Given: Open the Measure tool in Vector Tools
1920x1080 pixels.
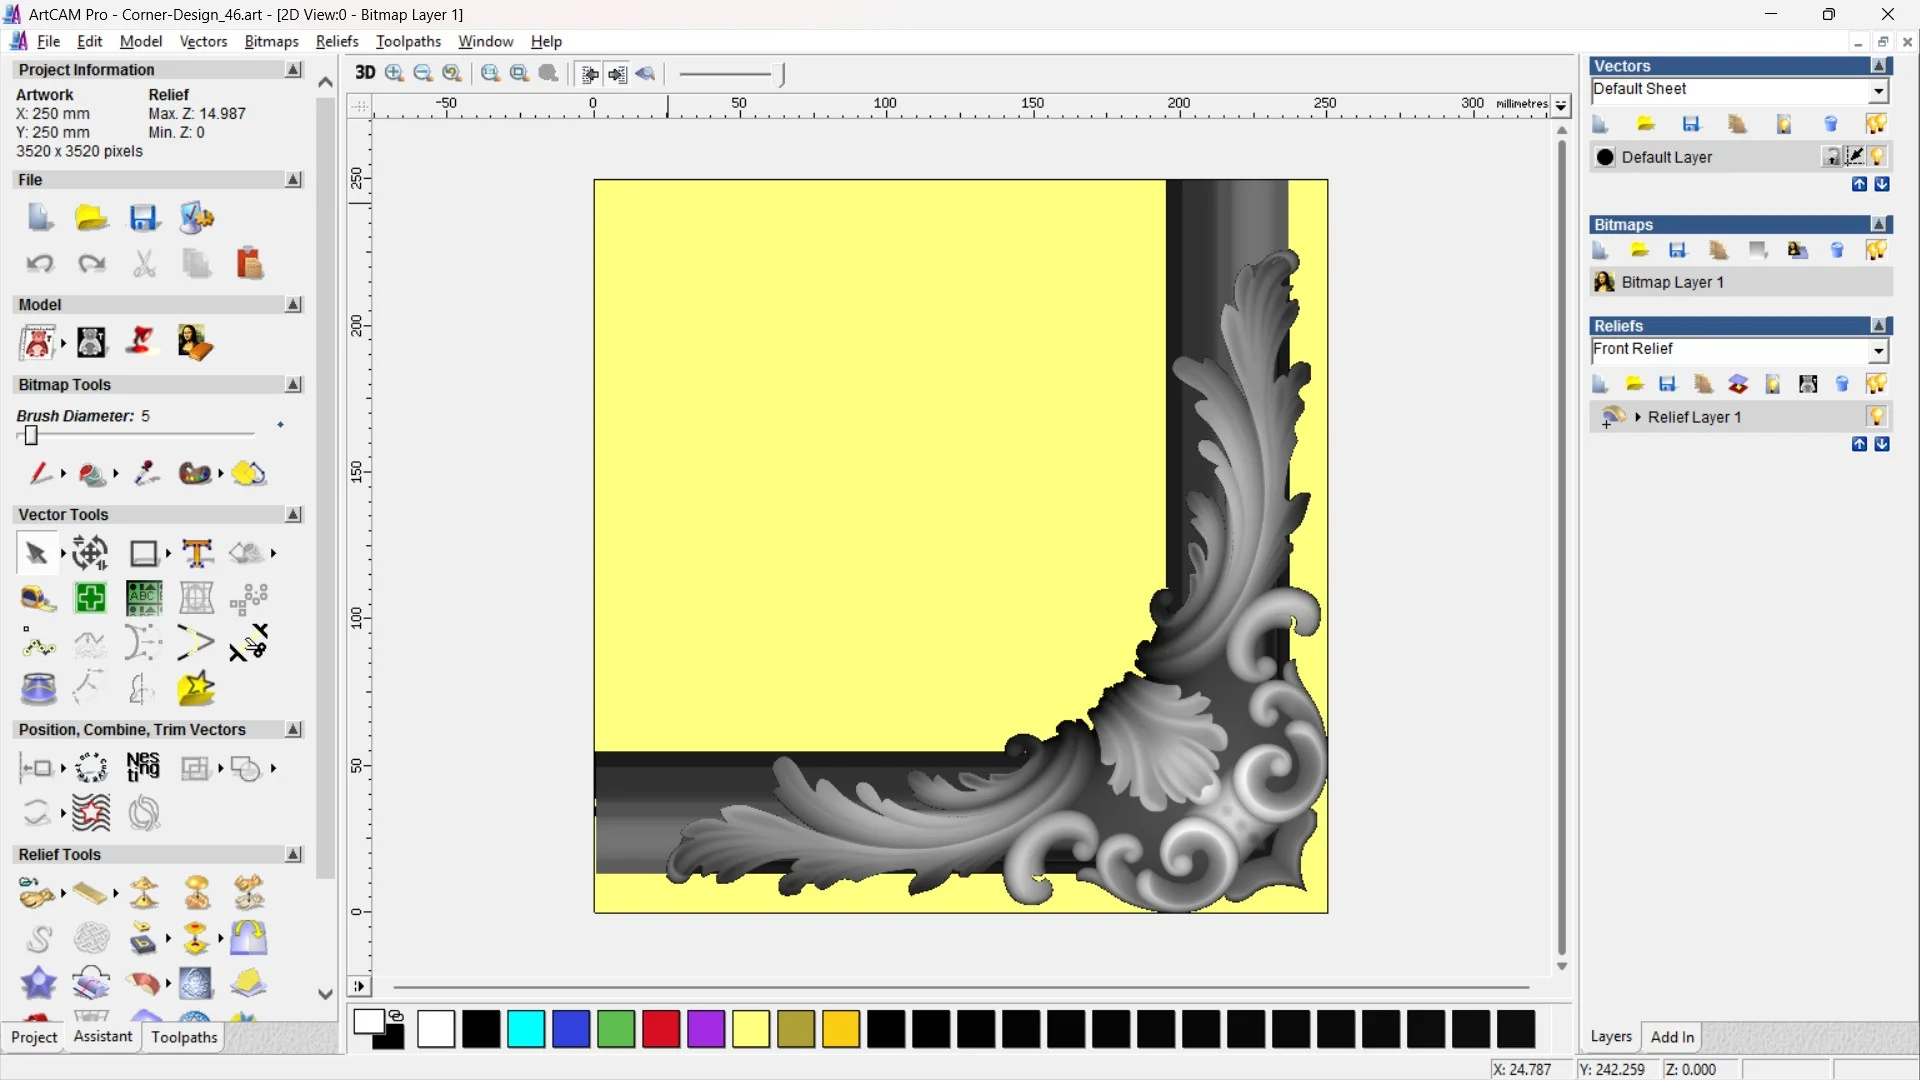Looking at the screenshot, I should click(37, 598).
